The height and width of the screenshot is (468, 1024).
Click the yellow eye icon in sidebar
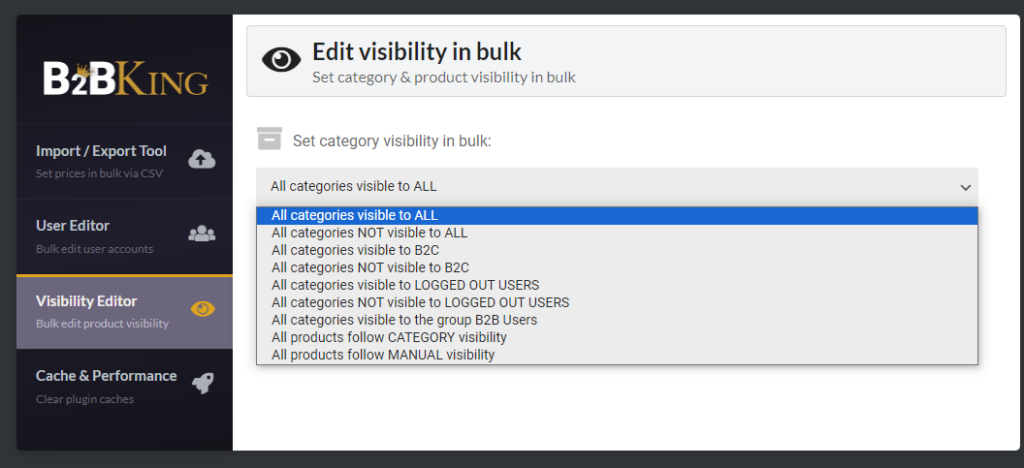[x=202, y=309]
